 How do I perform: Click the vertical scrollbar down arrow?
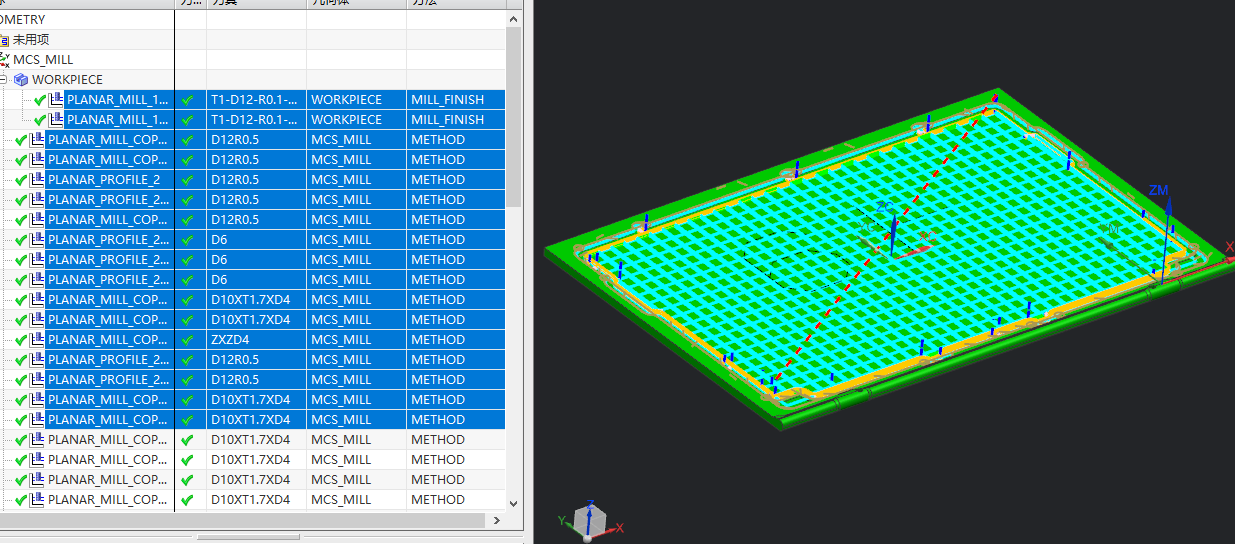(x=514, y=504)
